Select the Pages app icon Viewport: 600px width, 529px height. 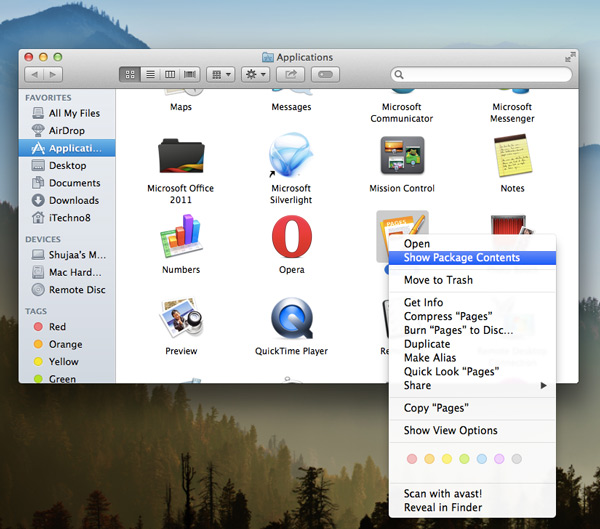(x=402, y=224)
